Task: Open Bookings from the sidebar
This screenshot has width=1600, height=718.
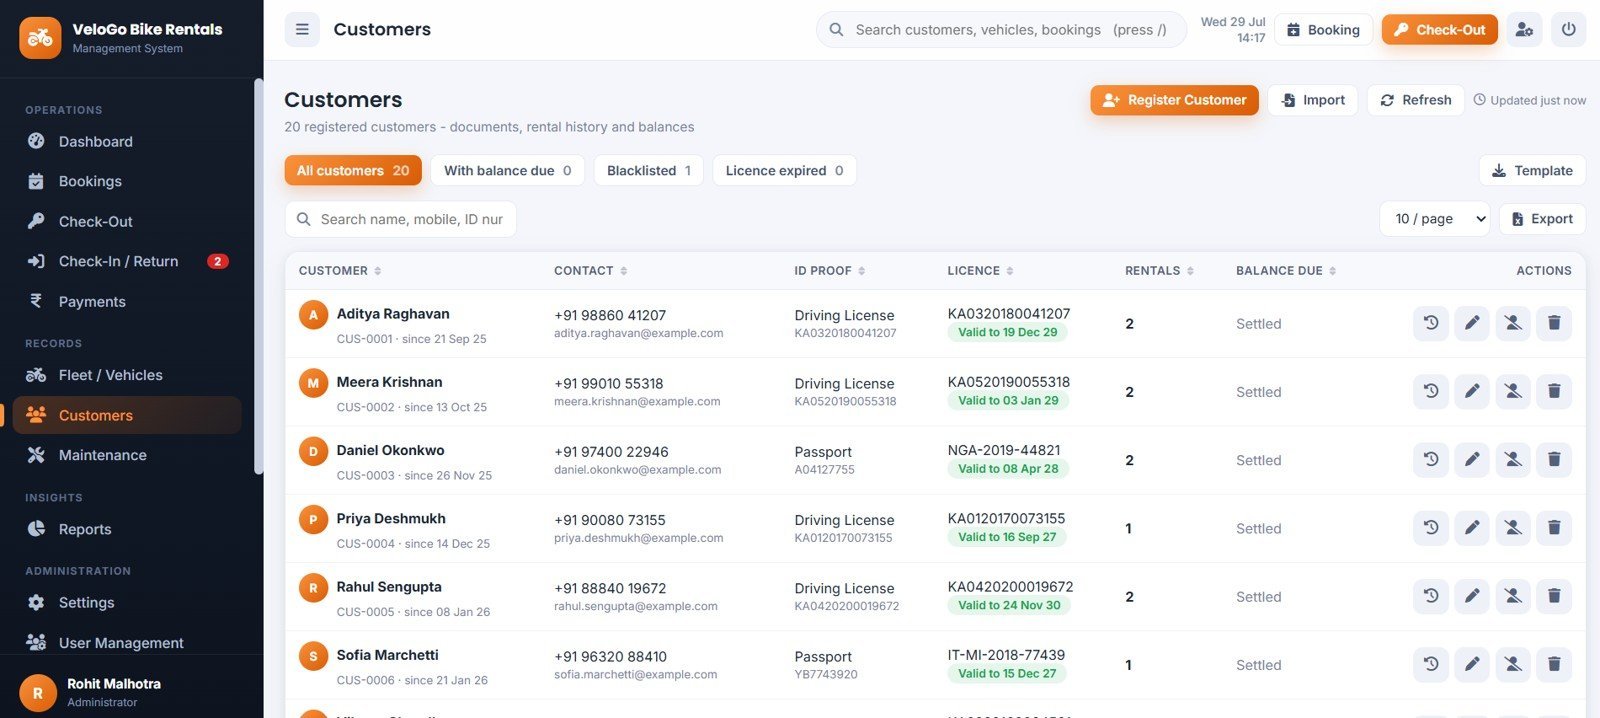Action: point(127,181)
